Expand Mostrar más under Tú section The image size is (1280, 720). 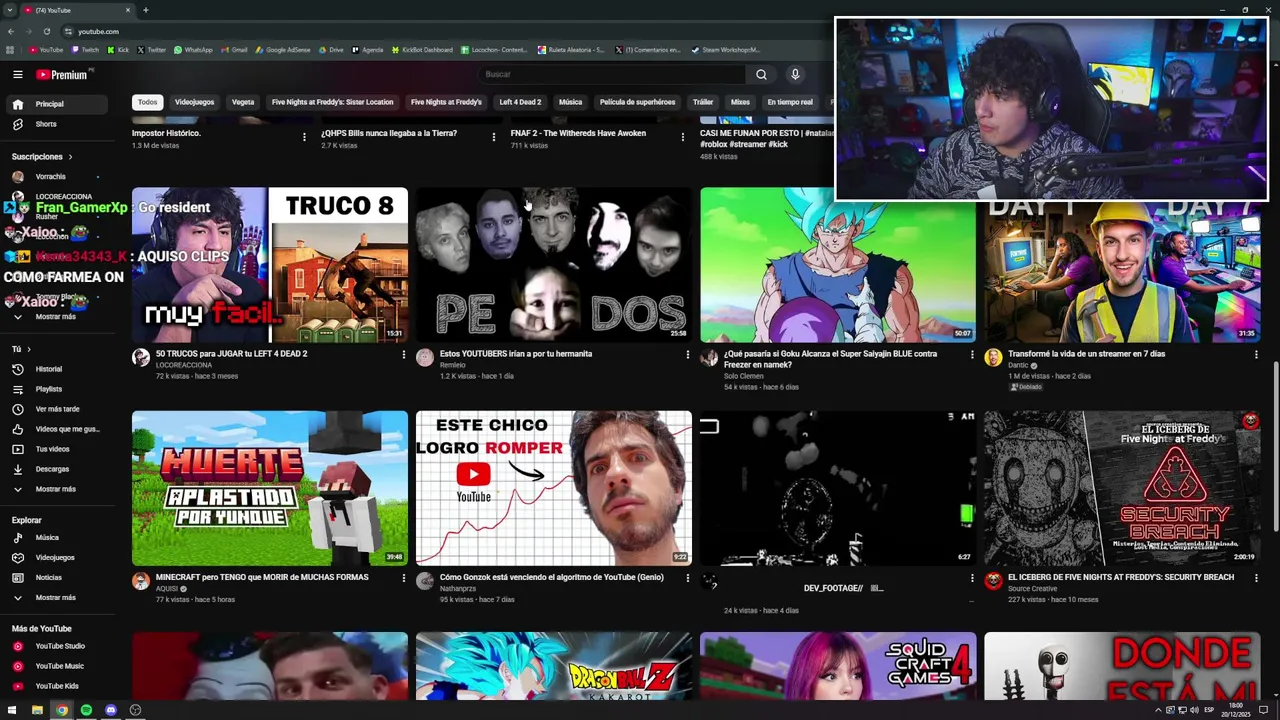click(x=55, y=489)
